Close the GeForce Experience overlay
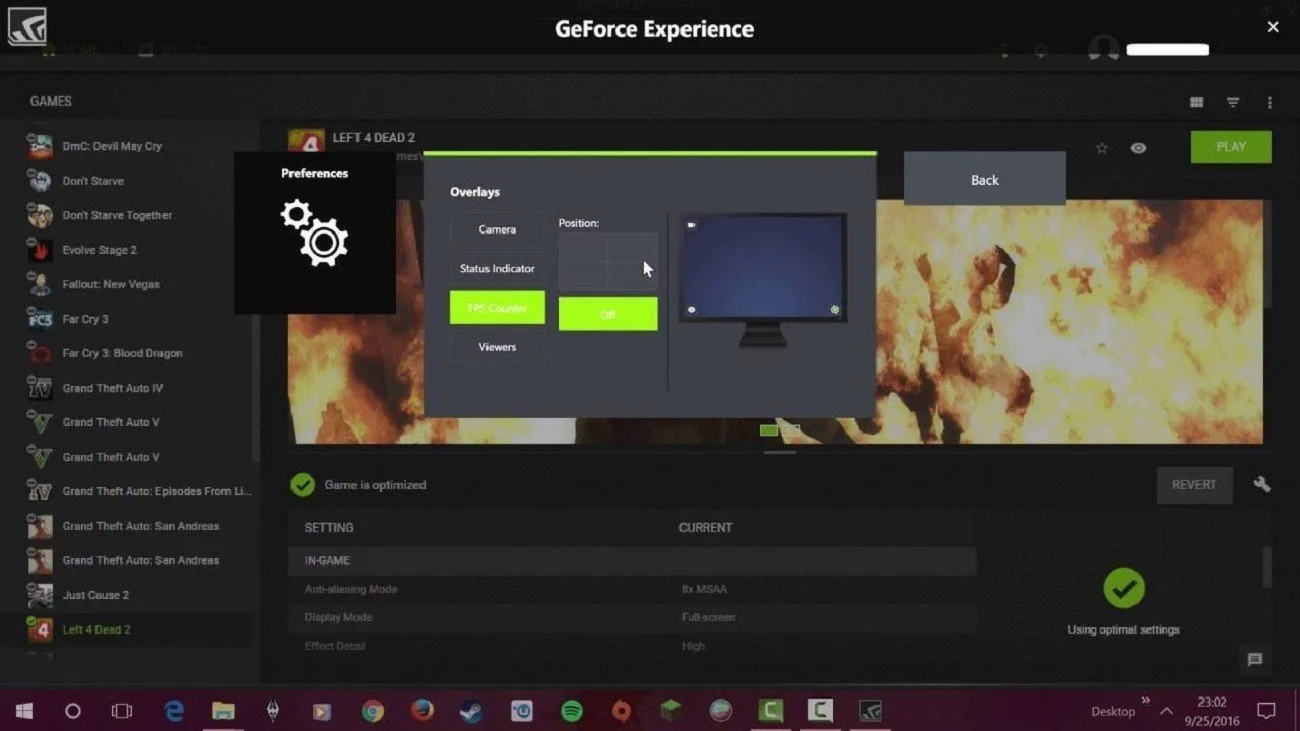 click(1273, 27)
